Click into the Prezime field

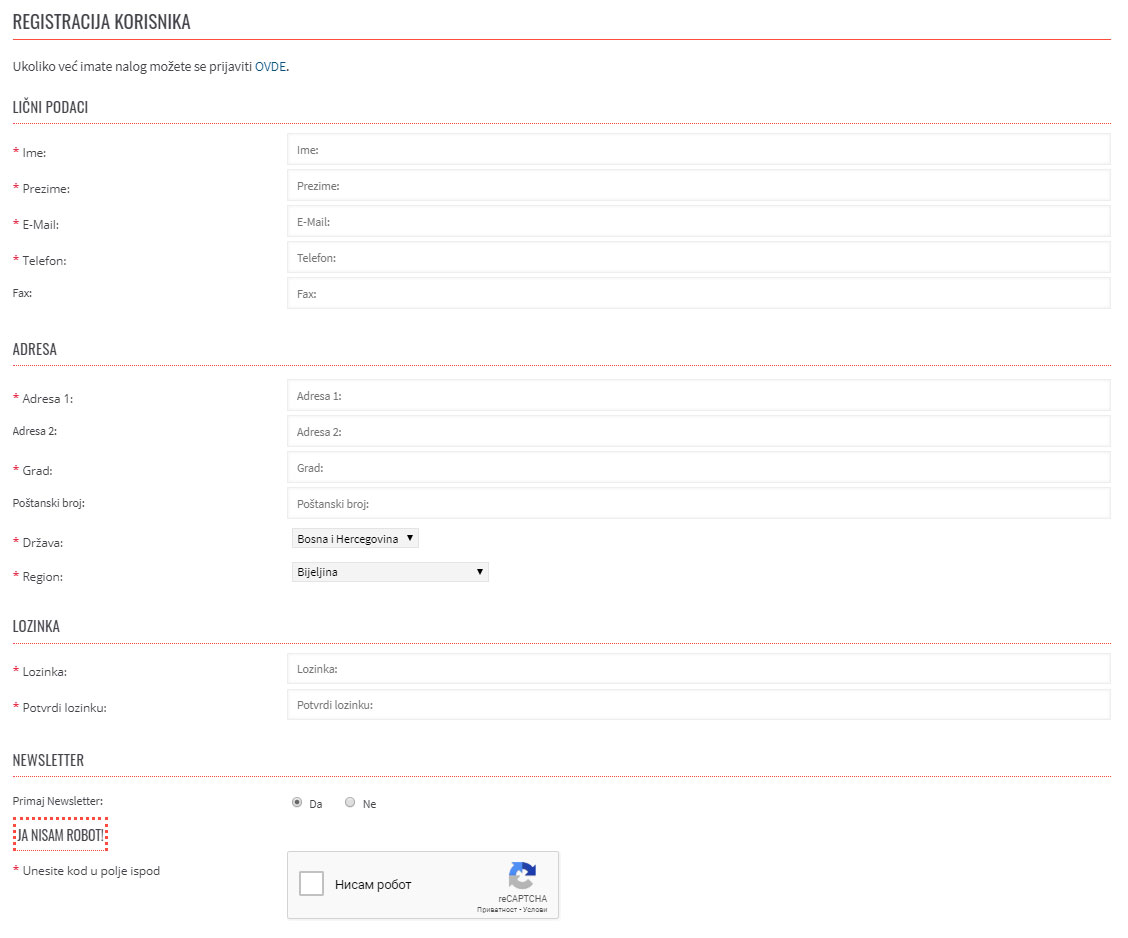pos(699,186)
